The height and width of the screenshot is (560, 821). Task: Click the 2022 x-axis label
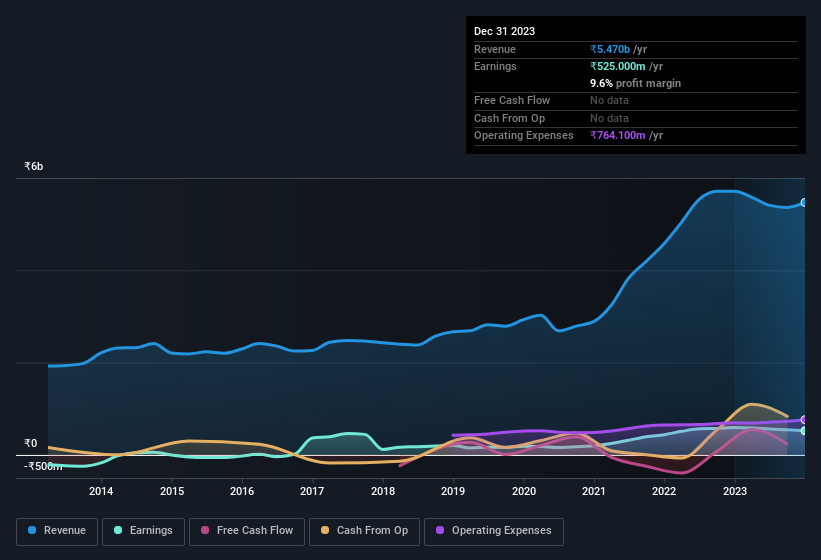(x=664, y=491)
